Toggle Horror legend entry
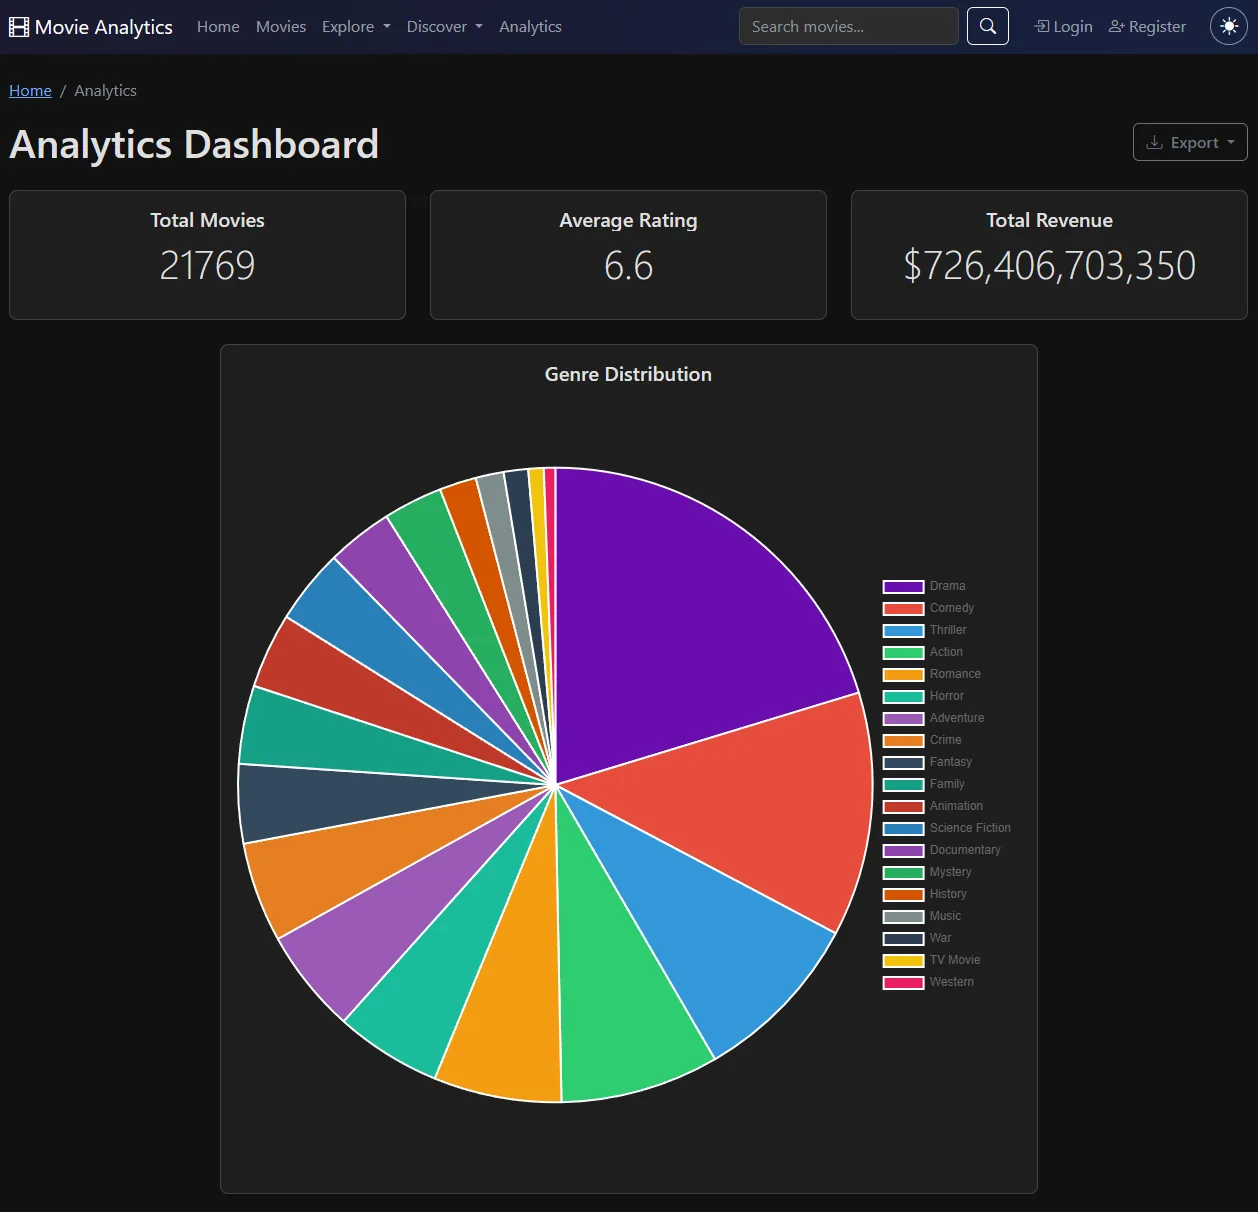 [923, 697]
